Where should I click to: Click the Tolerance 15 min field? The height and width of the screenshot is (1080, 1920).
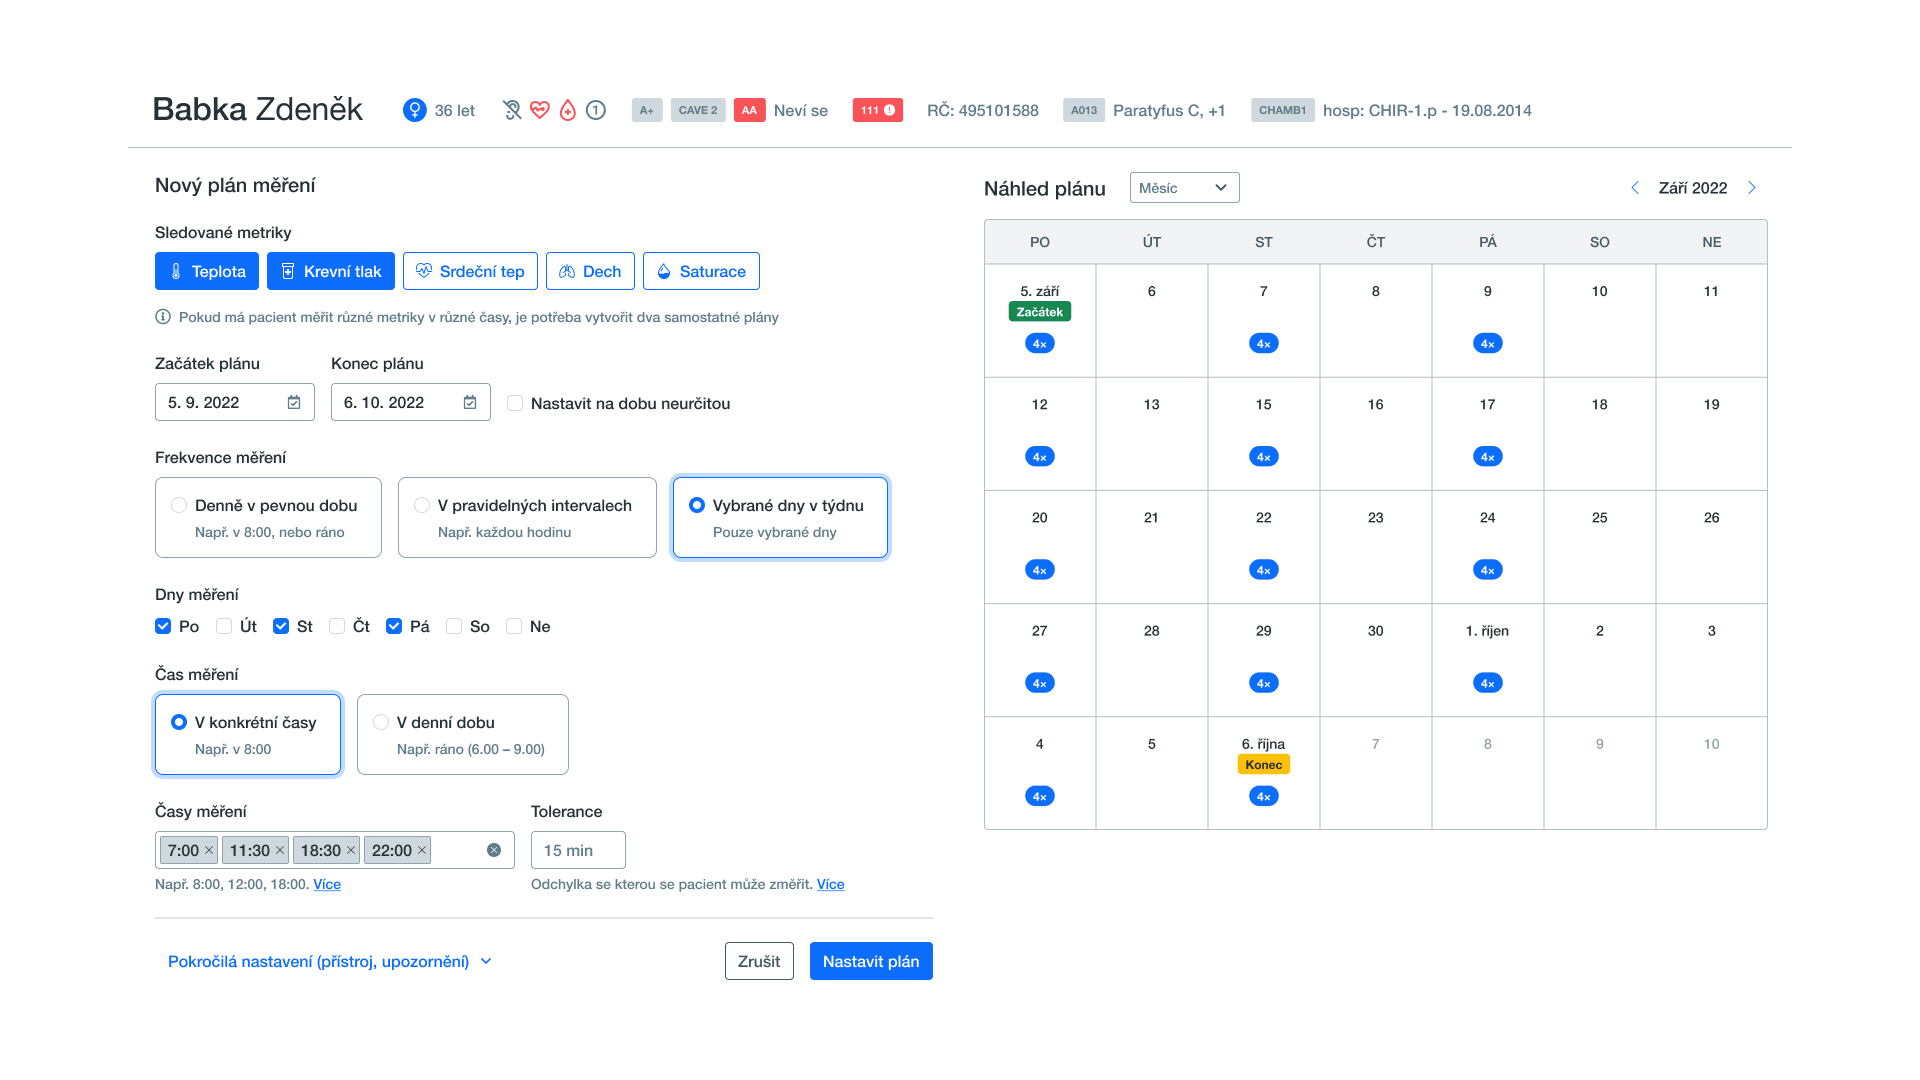pos(578,850)
